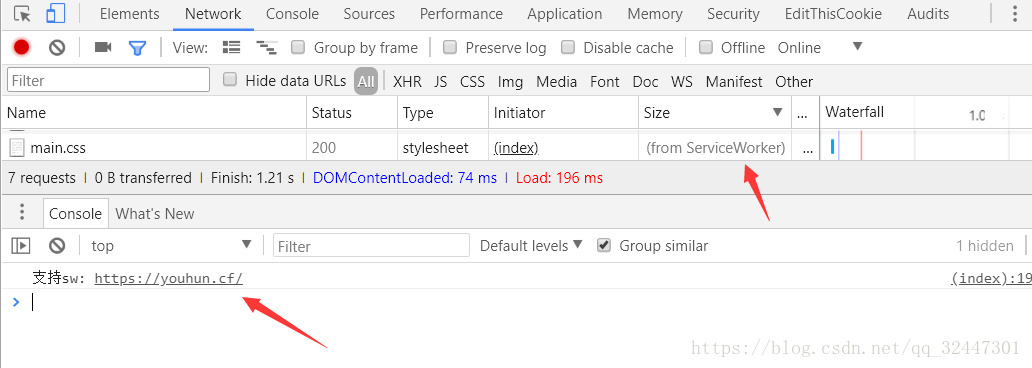Open the What's New drawer tab
Screen dimensions: 1032x368
pos(155,214)
